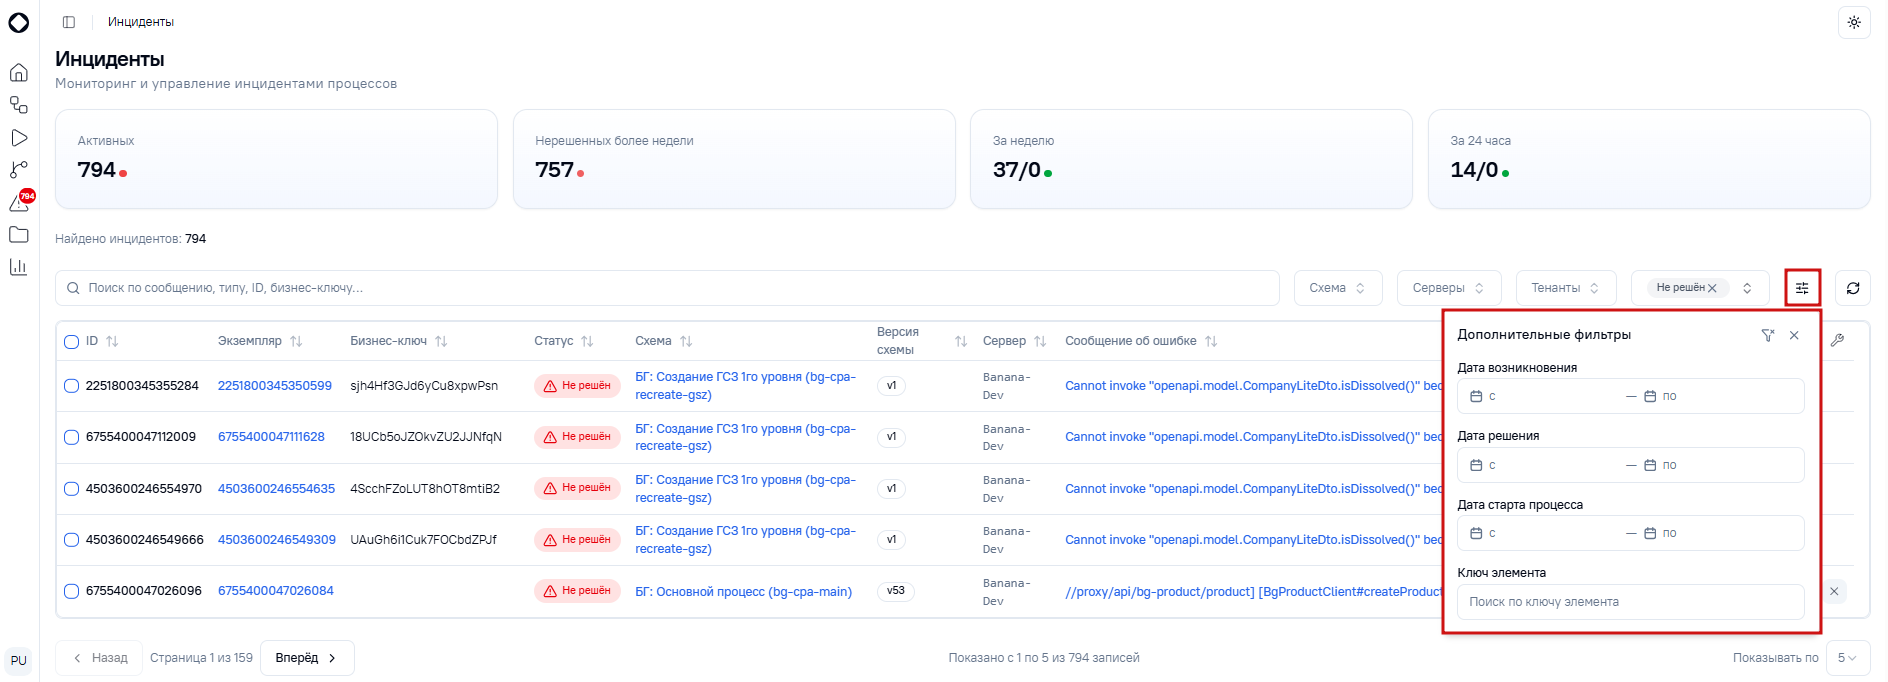Click the v53 version badge
Screen dimensions: 1888x682
point(896,591)
